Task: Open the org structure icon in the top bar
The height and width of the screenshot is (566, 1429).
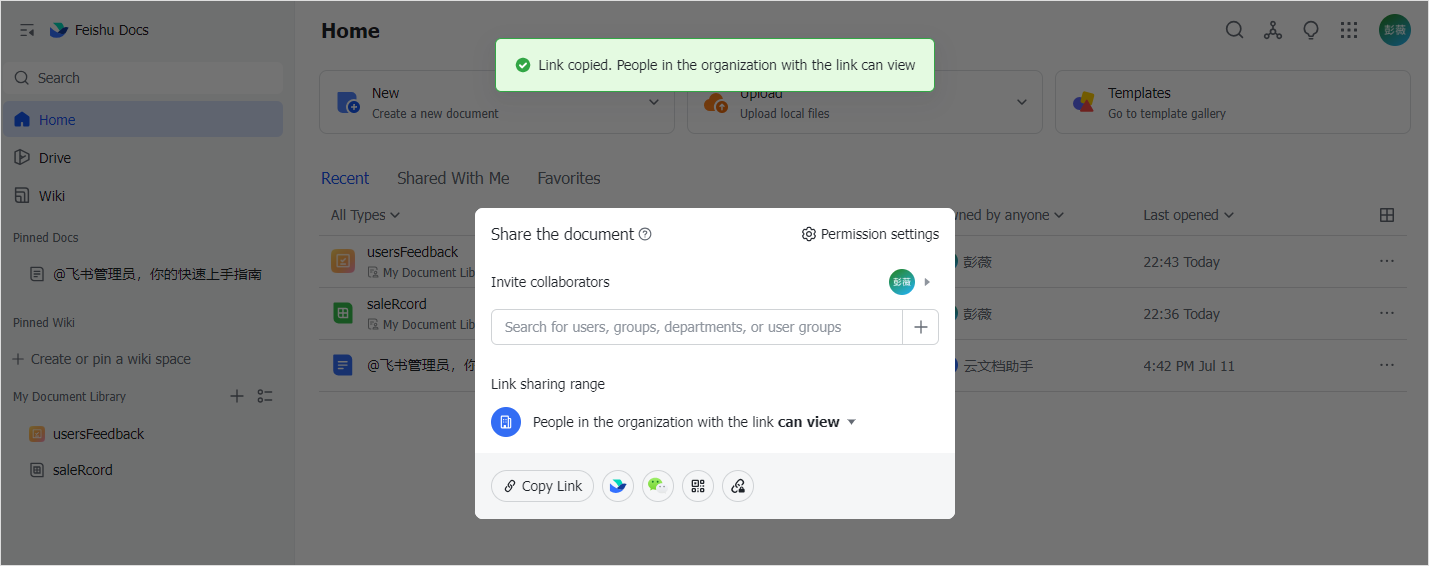Action: (x=1273, y=30)
